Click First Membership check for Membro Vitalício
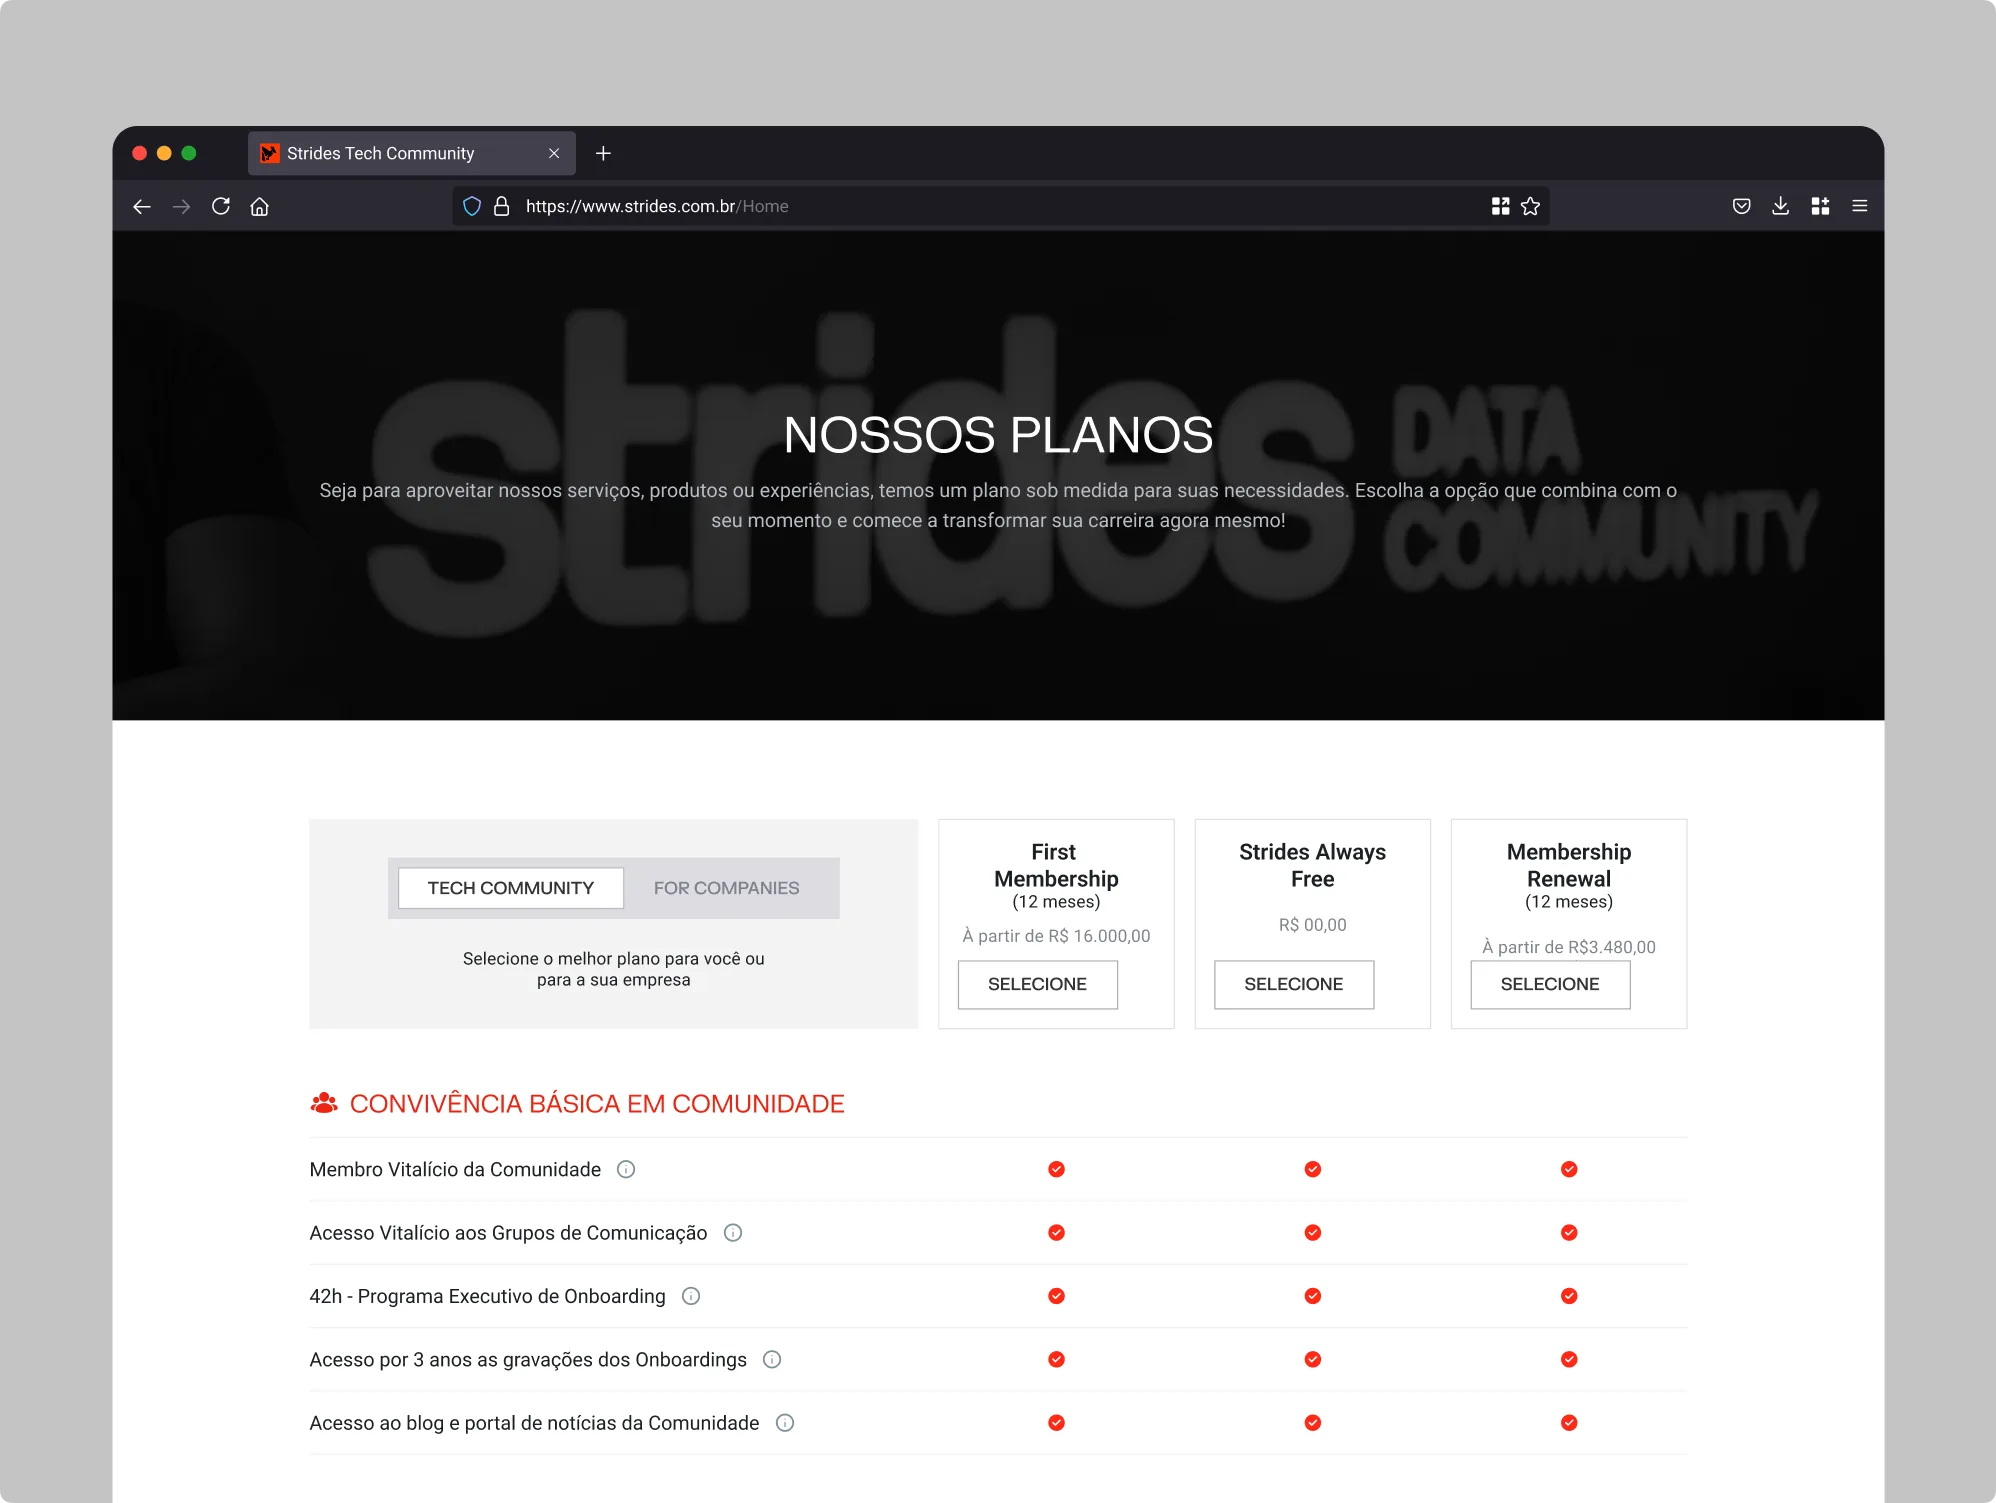Viewport: 1996px width, 1503px height. coord(1056,1169)
